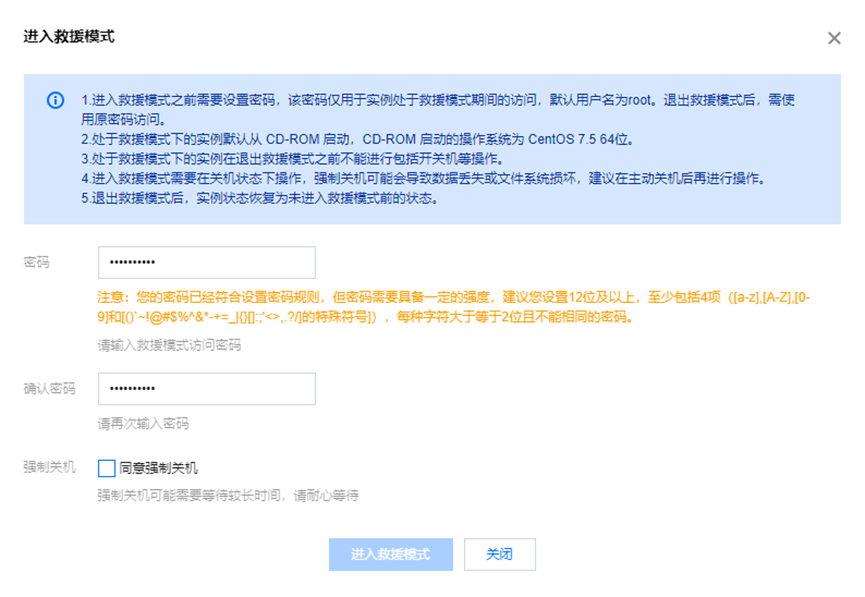The image size is (865, 597).
Task: Tick the 同意强制关机 checkbox
Action: coord(106,468)
